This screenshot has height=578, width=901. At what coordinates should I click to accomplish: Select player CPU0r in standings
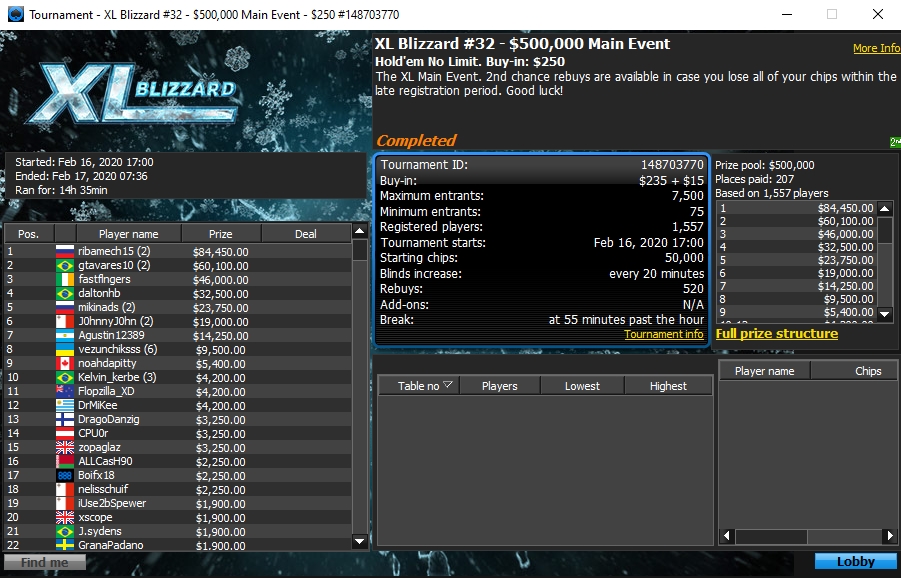tap(178, 433)
